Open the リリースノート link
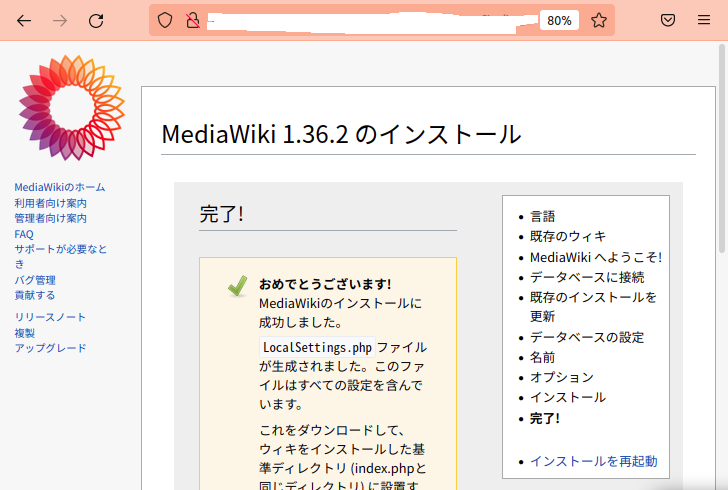The width and height of the screenshot is (728, 490). click(x=50, y=317)
